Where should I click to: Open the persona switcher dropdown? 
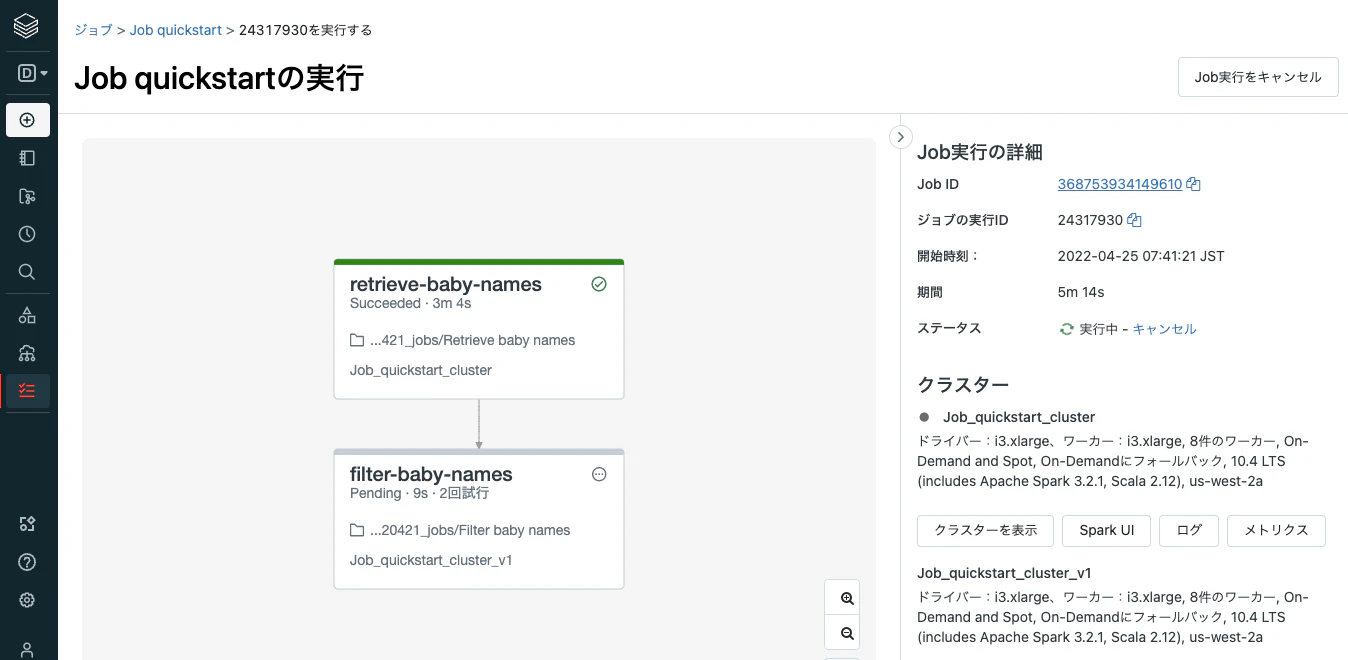tap(32, 73)
